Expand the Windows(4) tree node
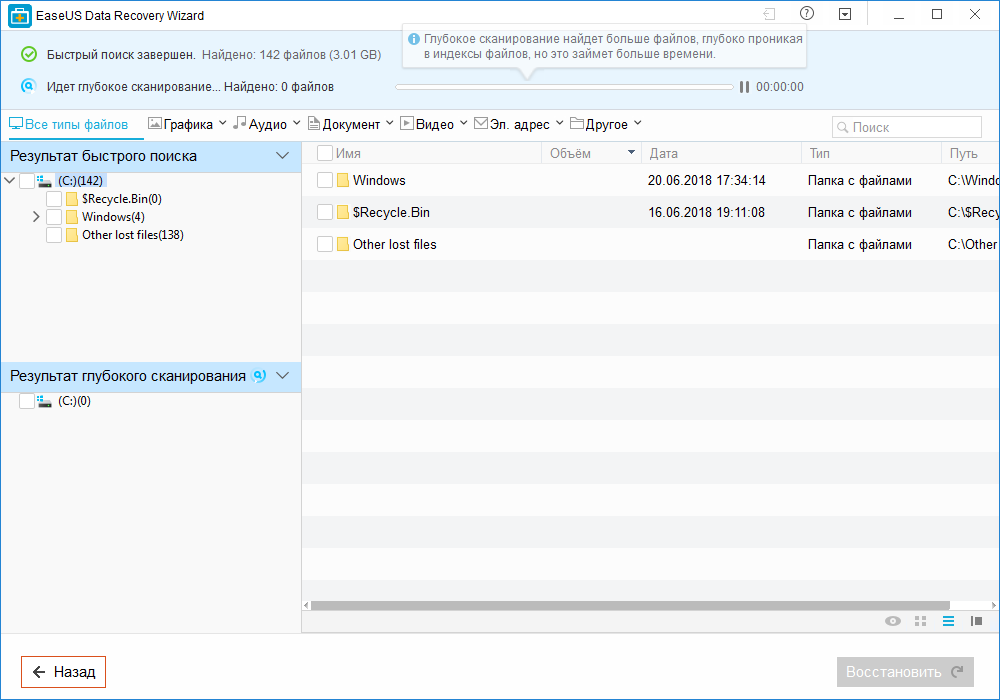Screen dimensions: 1000x700 (x=36, y=217)
